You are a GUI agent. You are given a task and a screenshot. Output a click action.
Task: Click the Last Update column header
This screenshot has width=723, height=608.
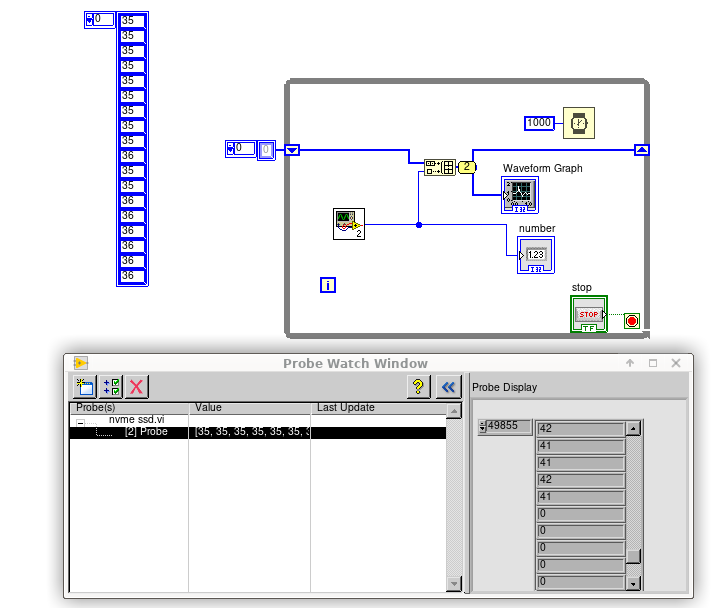click(x=379, y=408)
